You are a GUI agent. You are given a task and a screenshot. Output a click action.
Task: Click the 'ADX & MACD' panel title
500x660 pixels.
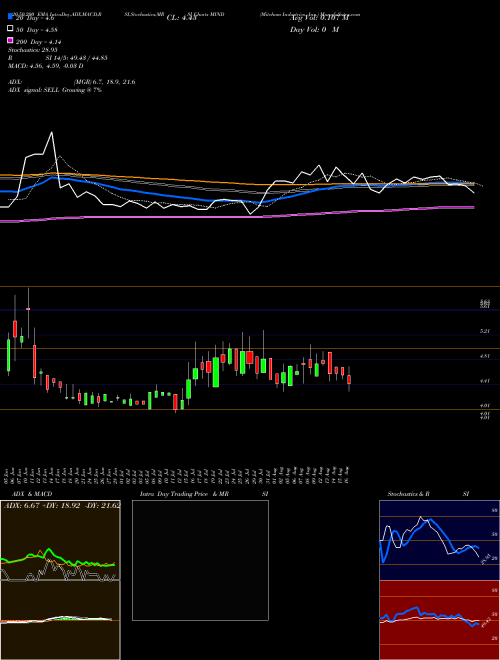(x=32, y=494)
